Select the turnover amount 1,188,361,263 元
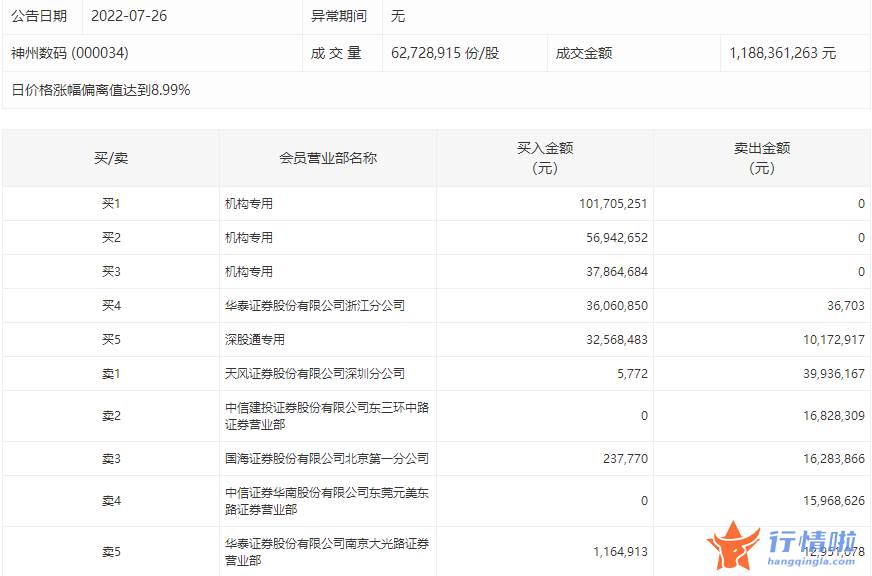Viewport: 872px width, 576px height. [782, 53]
